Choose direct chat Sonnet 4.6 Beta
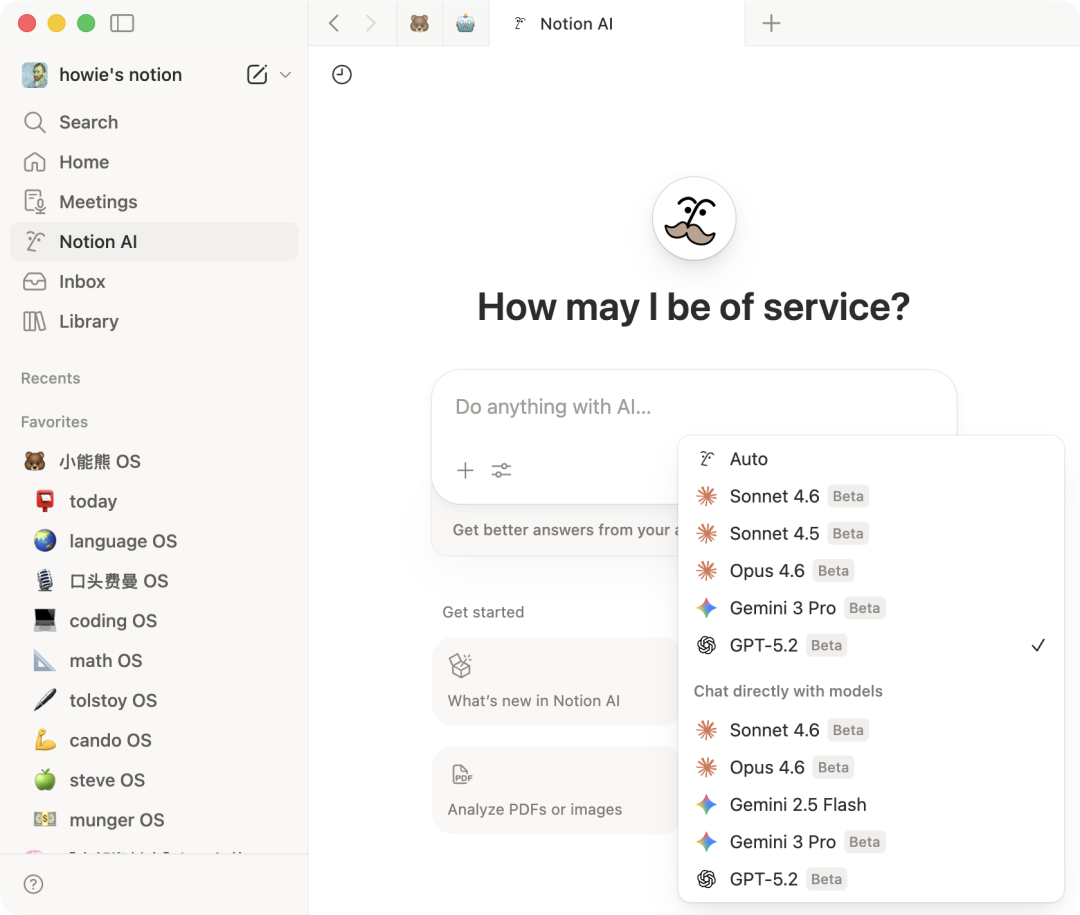Screen dimensions: 1080x915 pyautogui.click(x=871, y=730)
